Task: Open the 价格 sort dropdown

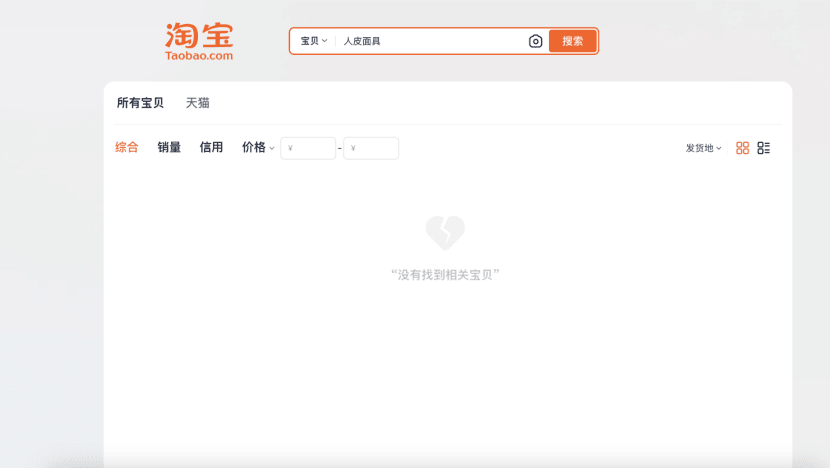Action: (258, 148)
